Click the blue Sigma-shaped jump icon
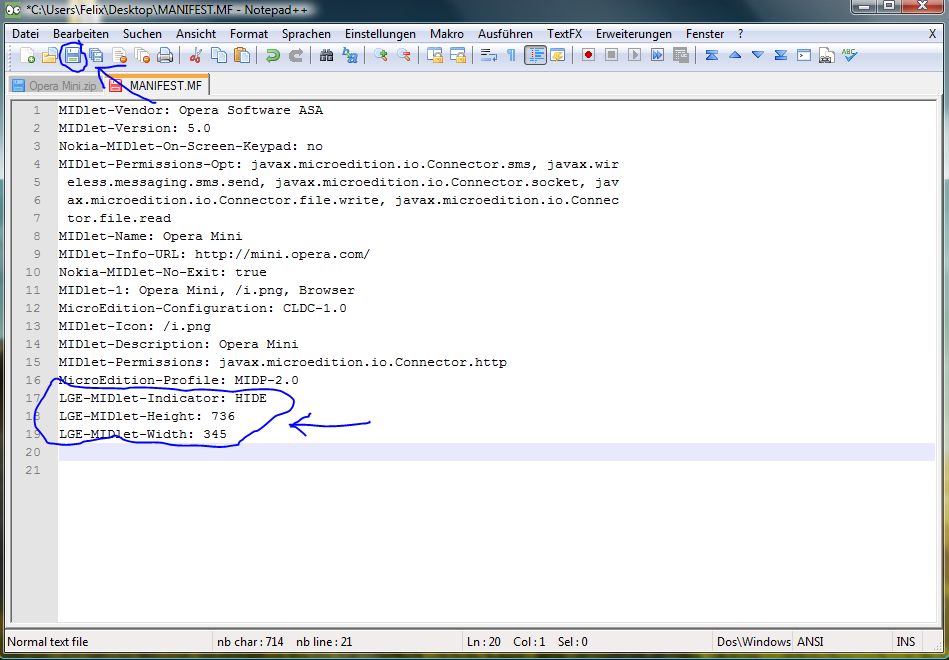 click(x=781, y=56)
